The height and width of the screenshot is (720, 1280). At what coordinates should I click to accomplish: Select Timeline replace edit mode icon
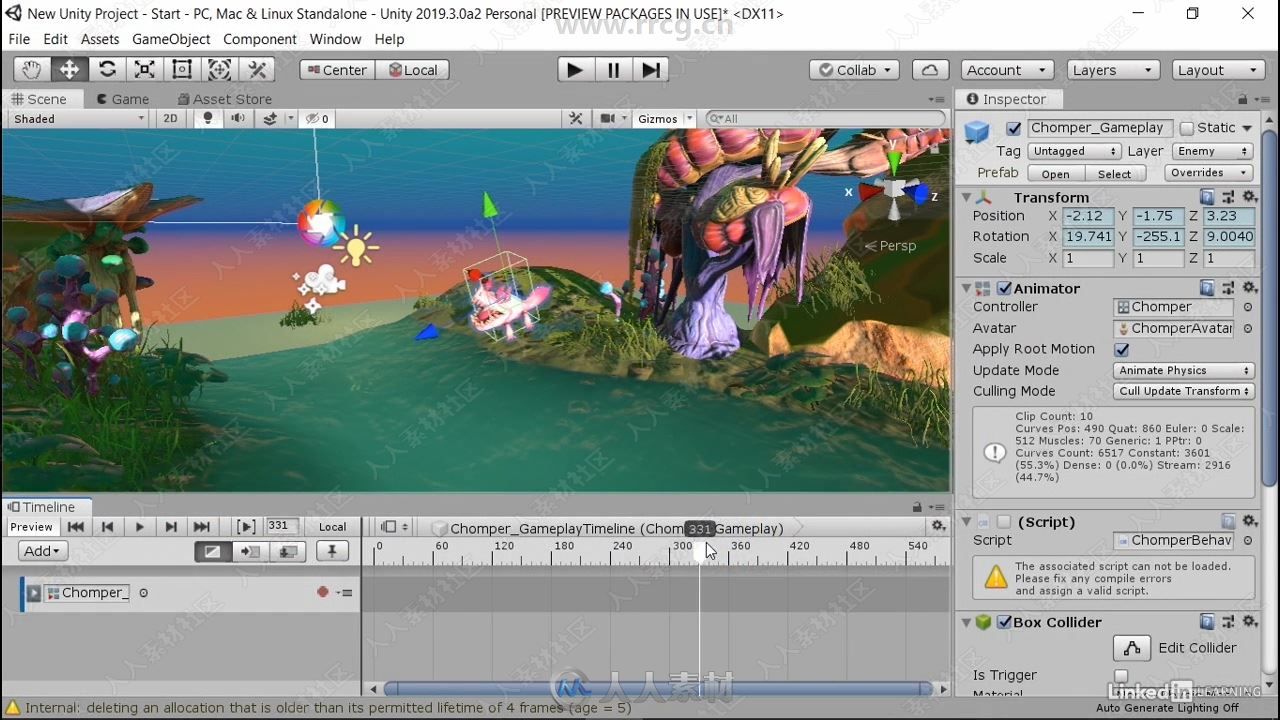[288, 551]
